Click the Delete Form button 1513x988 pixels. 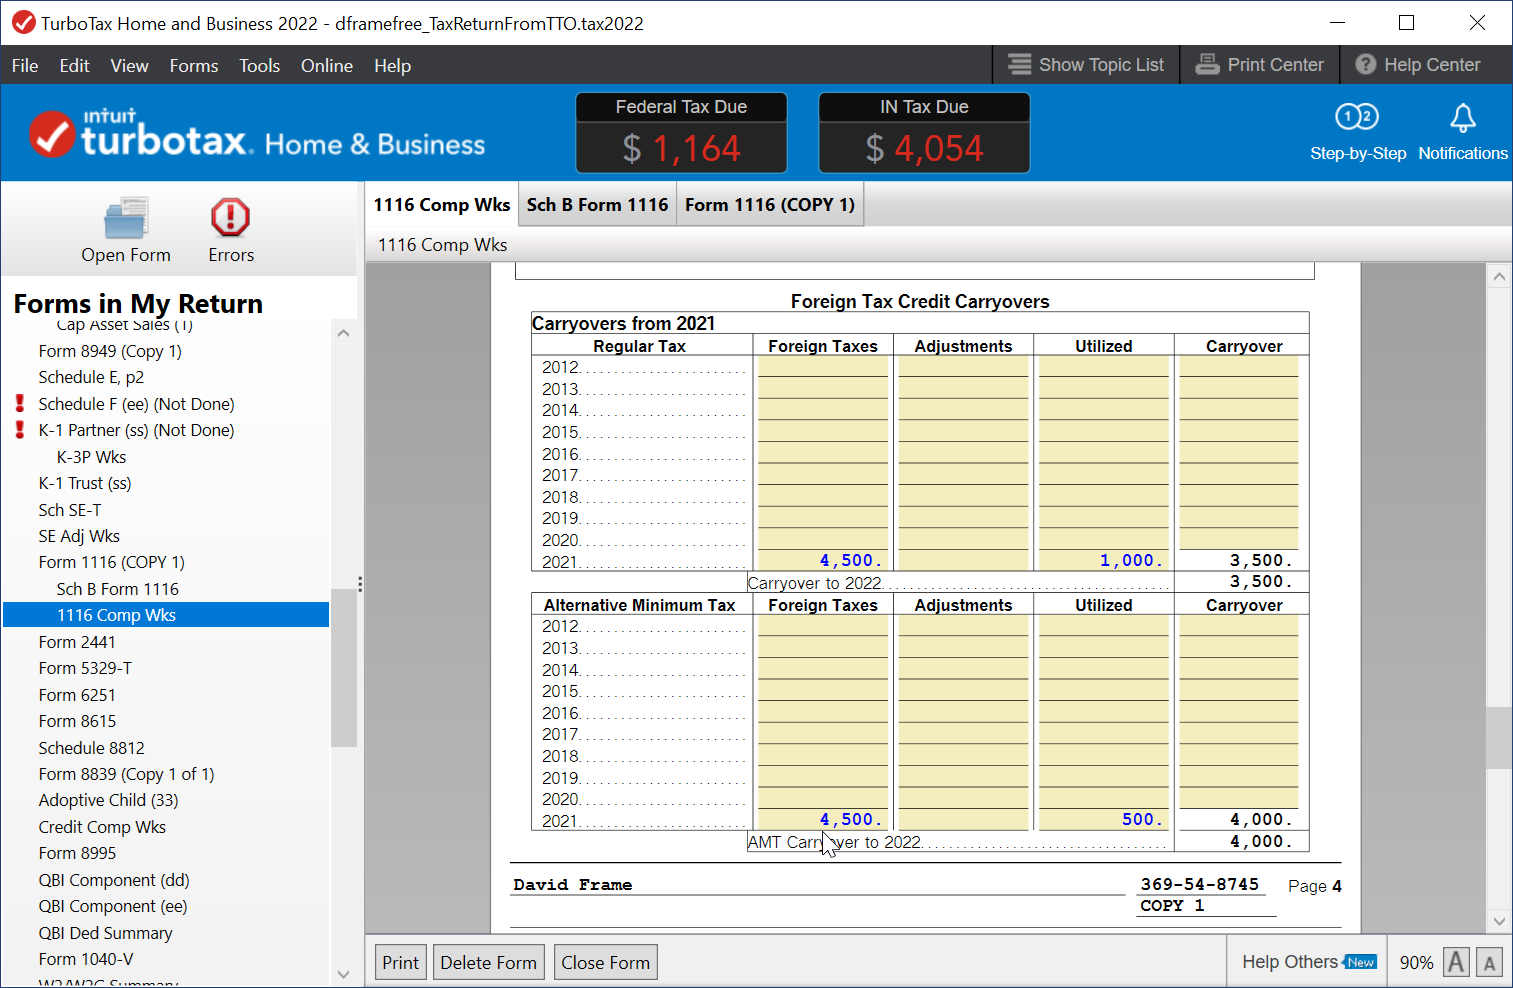point(488,962)
